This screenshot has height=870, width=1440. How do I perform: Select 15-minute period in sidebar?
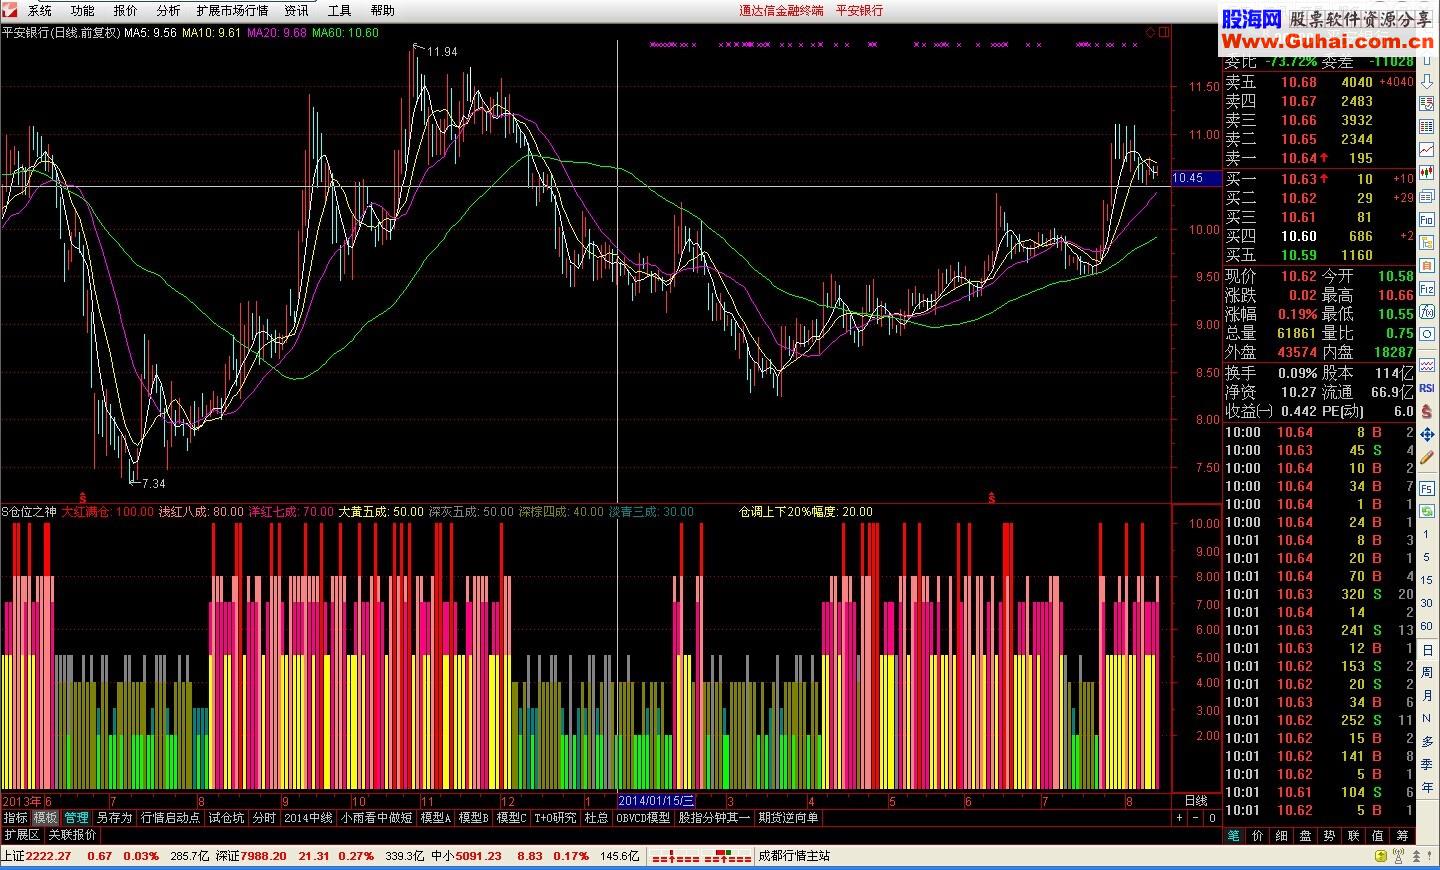click(1427, 580)
